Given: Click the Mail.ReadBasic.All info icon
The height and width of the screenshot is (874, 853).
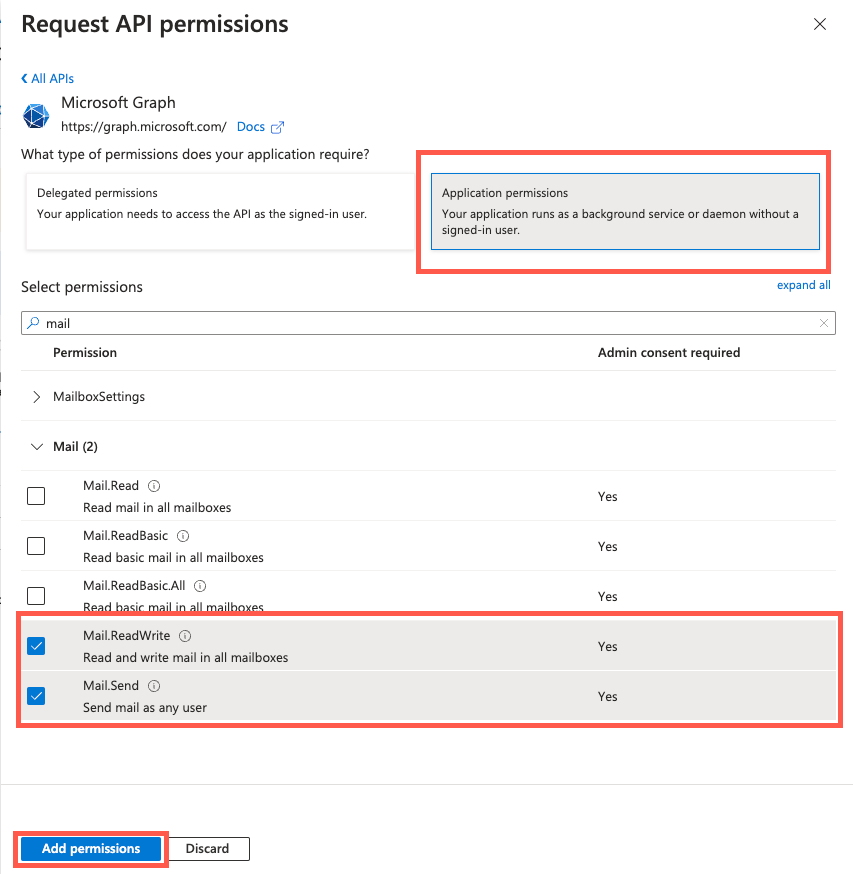Looking at the screenshot, I should pos(200,586).
